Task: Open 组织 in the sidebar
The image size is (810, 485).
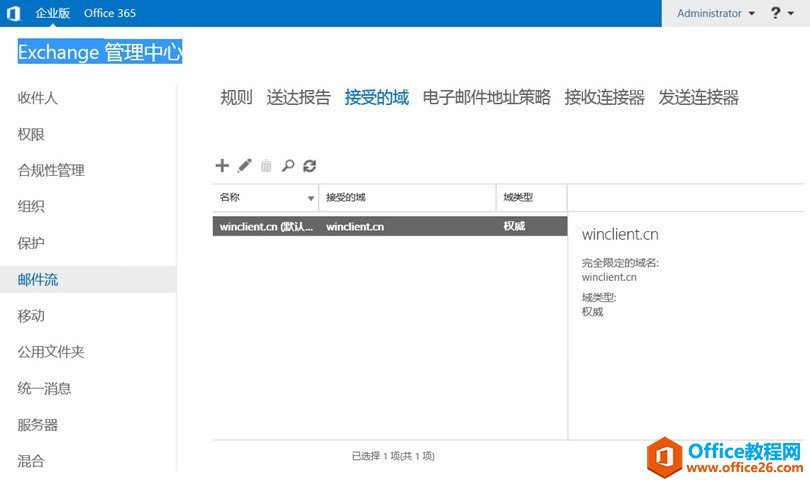Action: (x=31, y=207)
